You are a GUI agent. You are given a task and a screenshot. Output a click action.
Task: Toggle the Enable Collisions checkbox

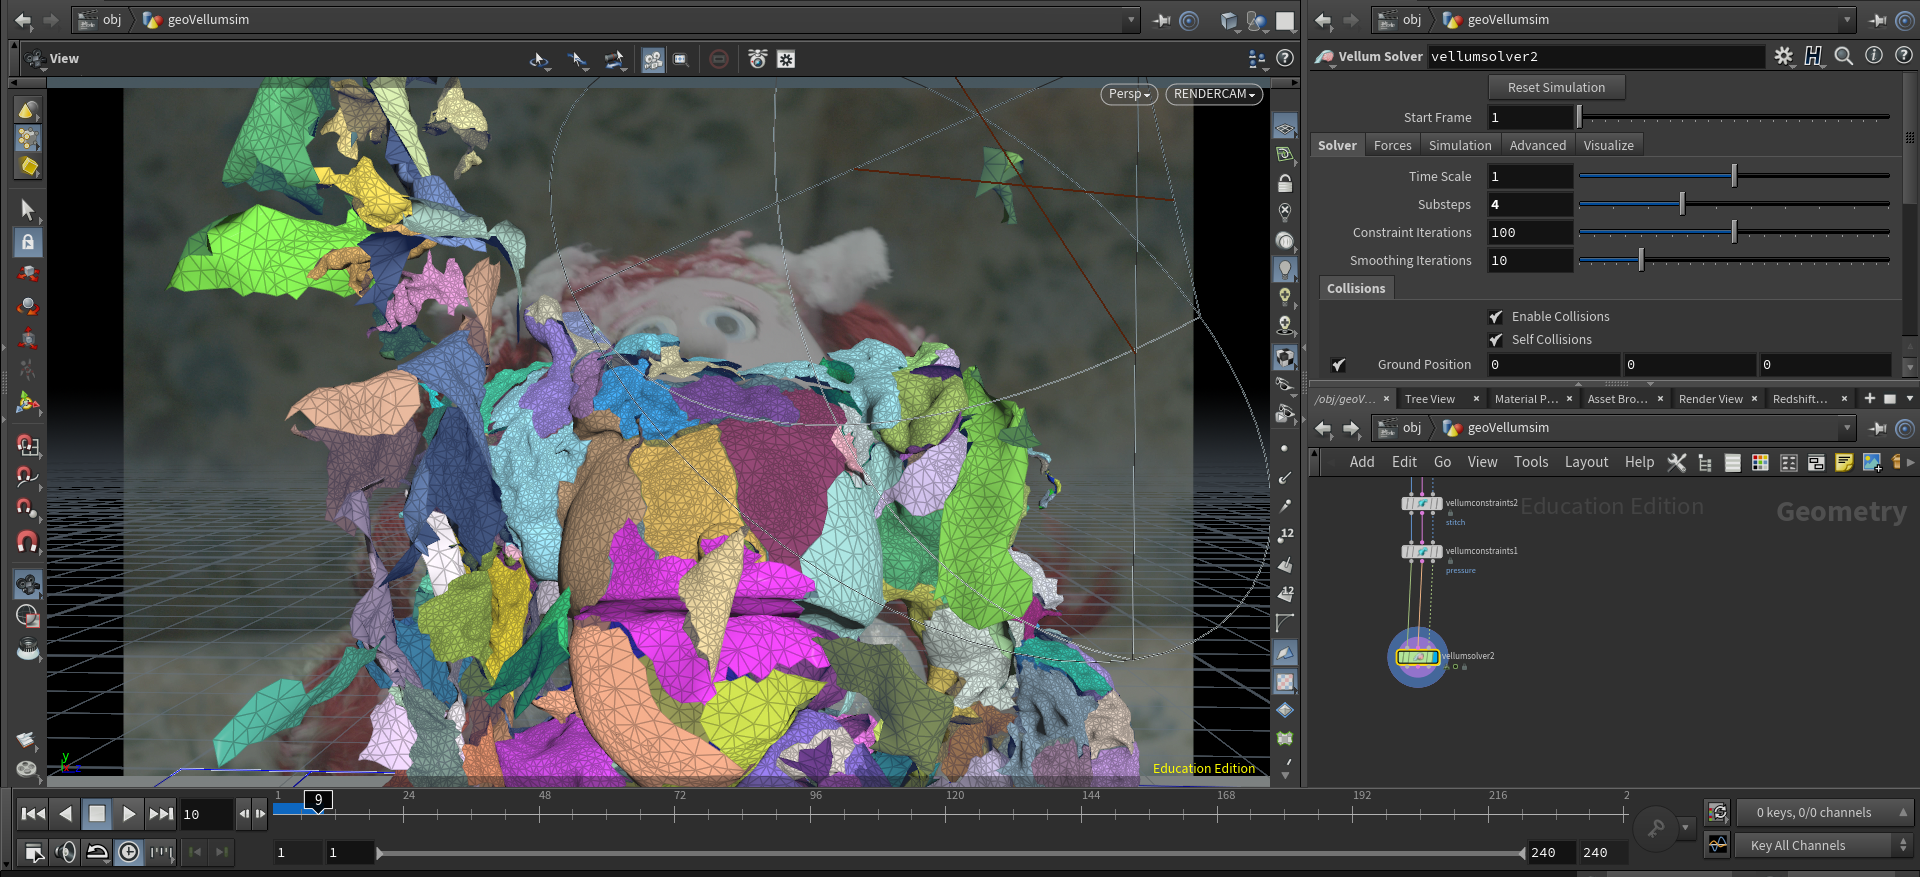tap(1496, 317)
